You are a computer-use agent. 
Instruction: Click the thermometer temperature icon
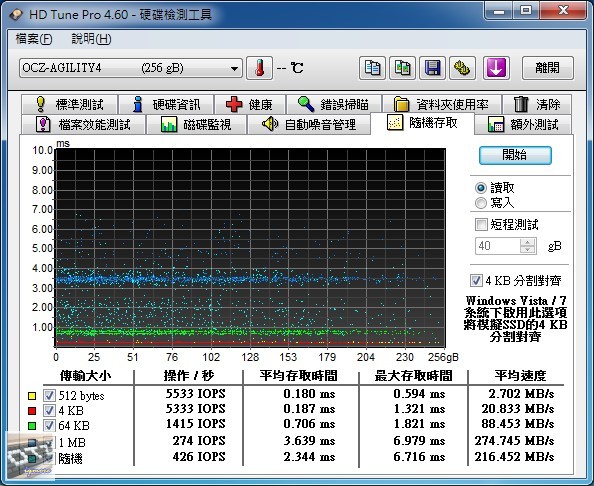[259, 68]
